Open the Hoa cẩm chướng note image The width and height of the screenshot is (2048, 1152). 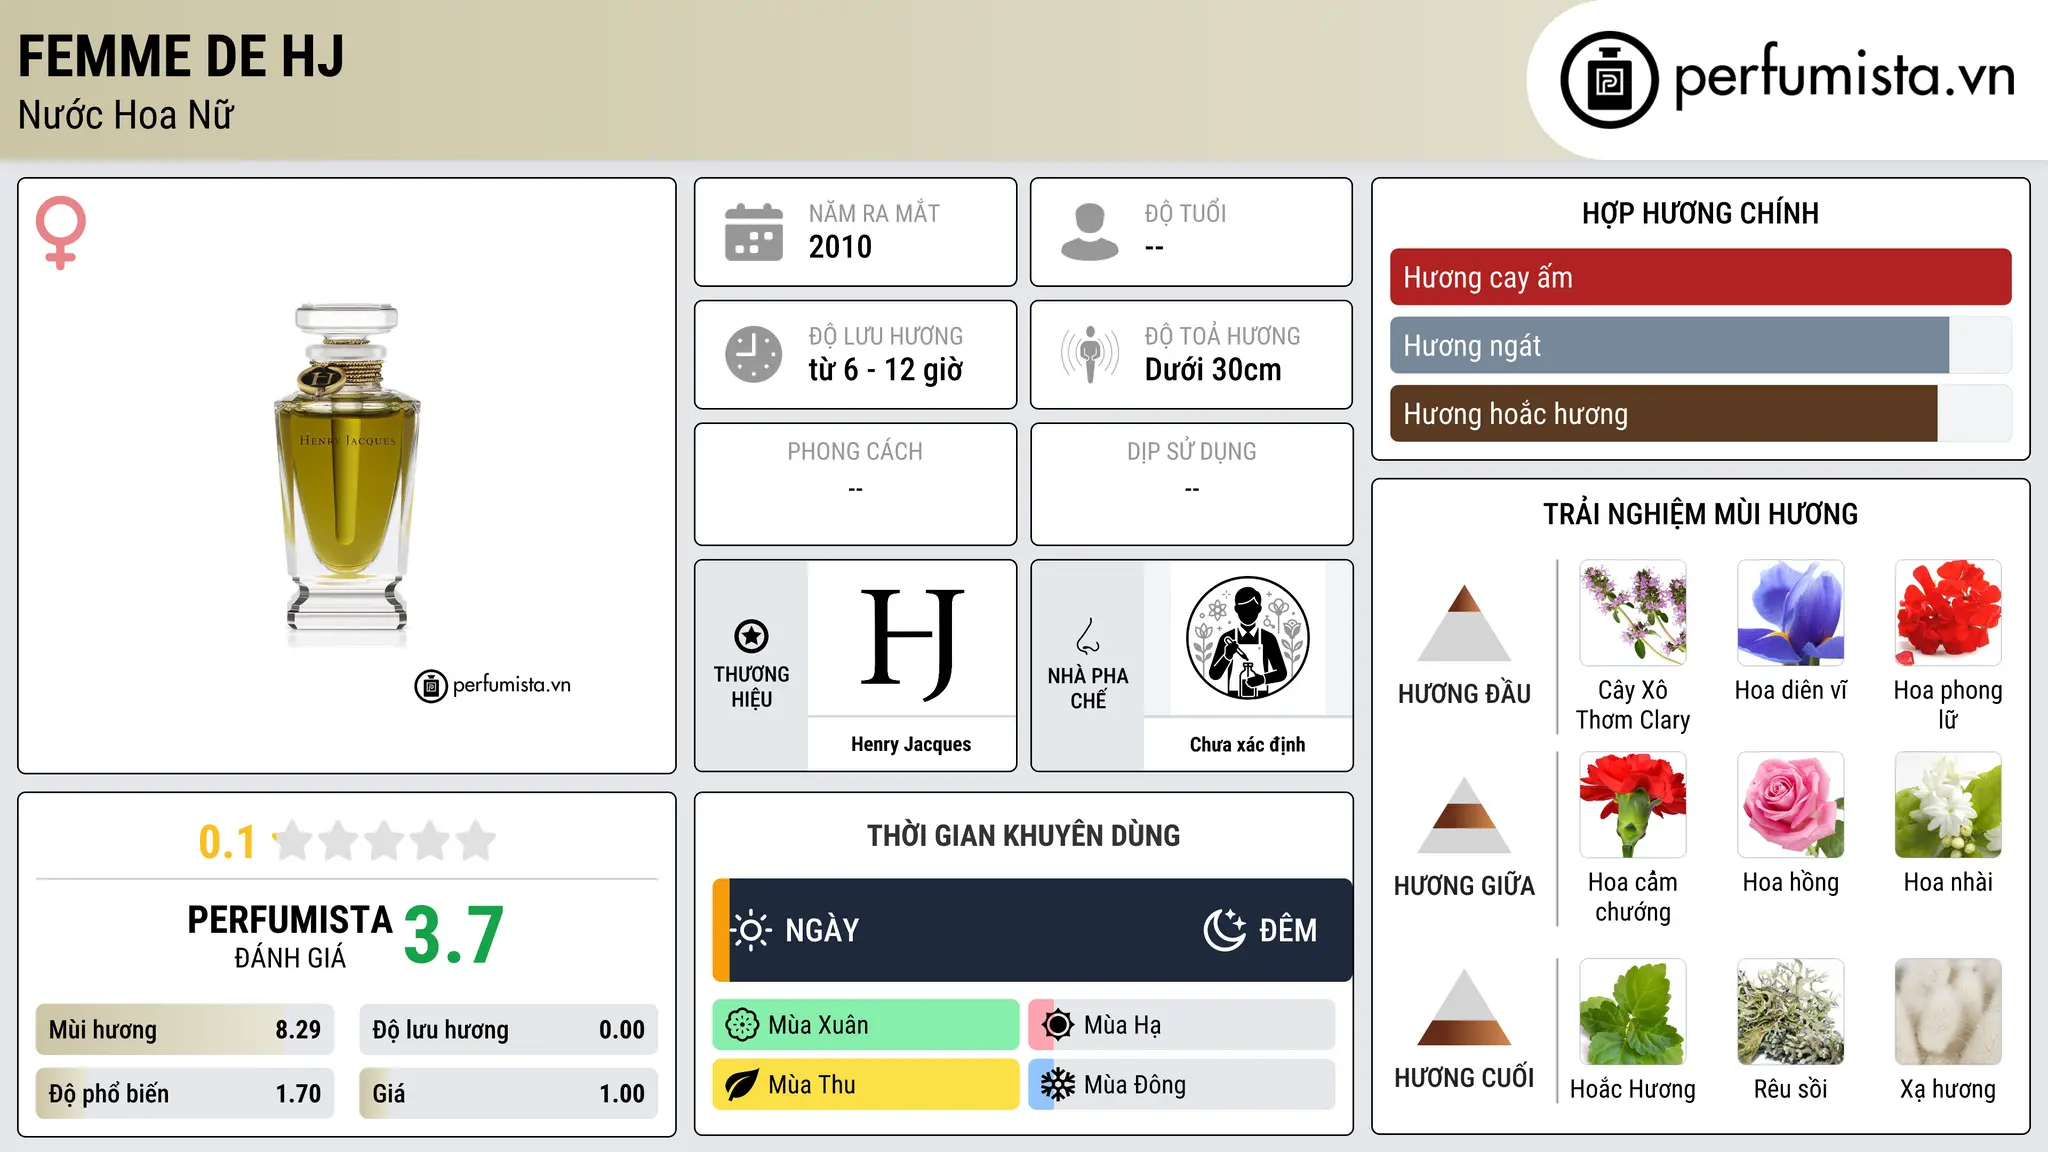(x=1632, y=805)
